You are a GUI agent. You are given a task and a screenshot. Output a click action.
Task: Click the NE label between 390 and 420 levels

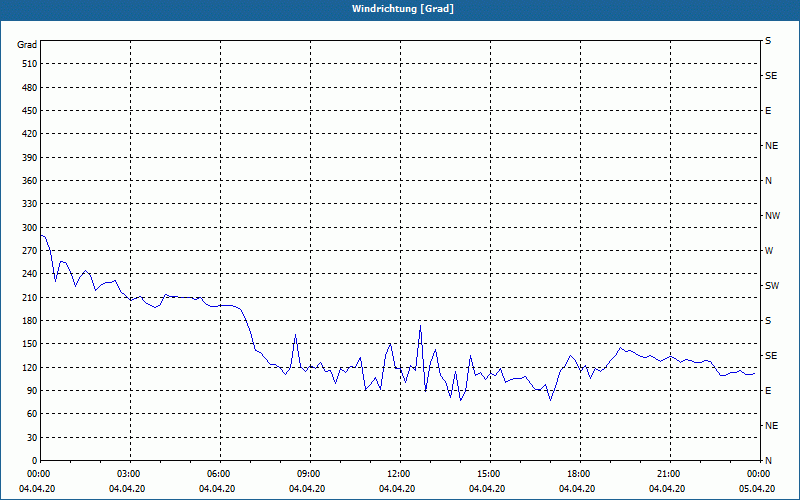click(x=771, y=146)
